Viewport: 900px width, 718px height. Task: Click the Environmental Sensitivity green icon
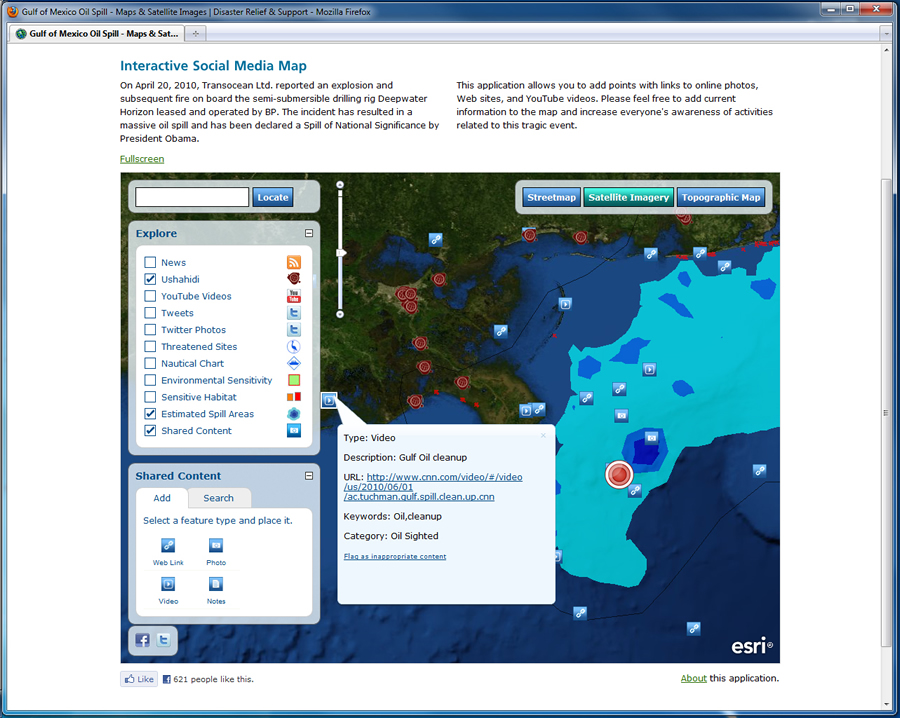click(x=294, y=380)
